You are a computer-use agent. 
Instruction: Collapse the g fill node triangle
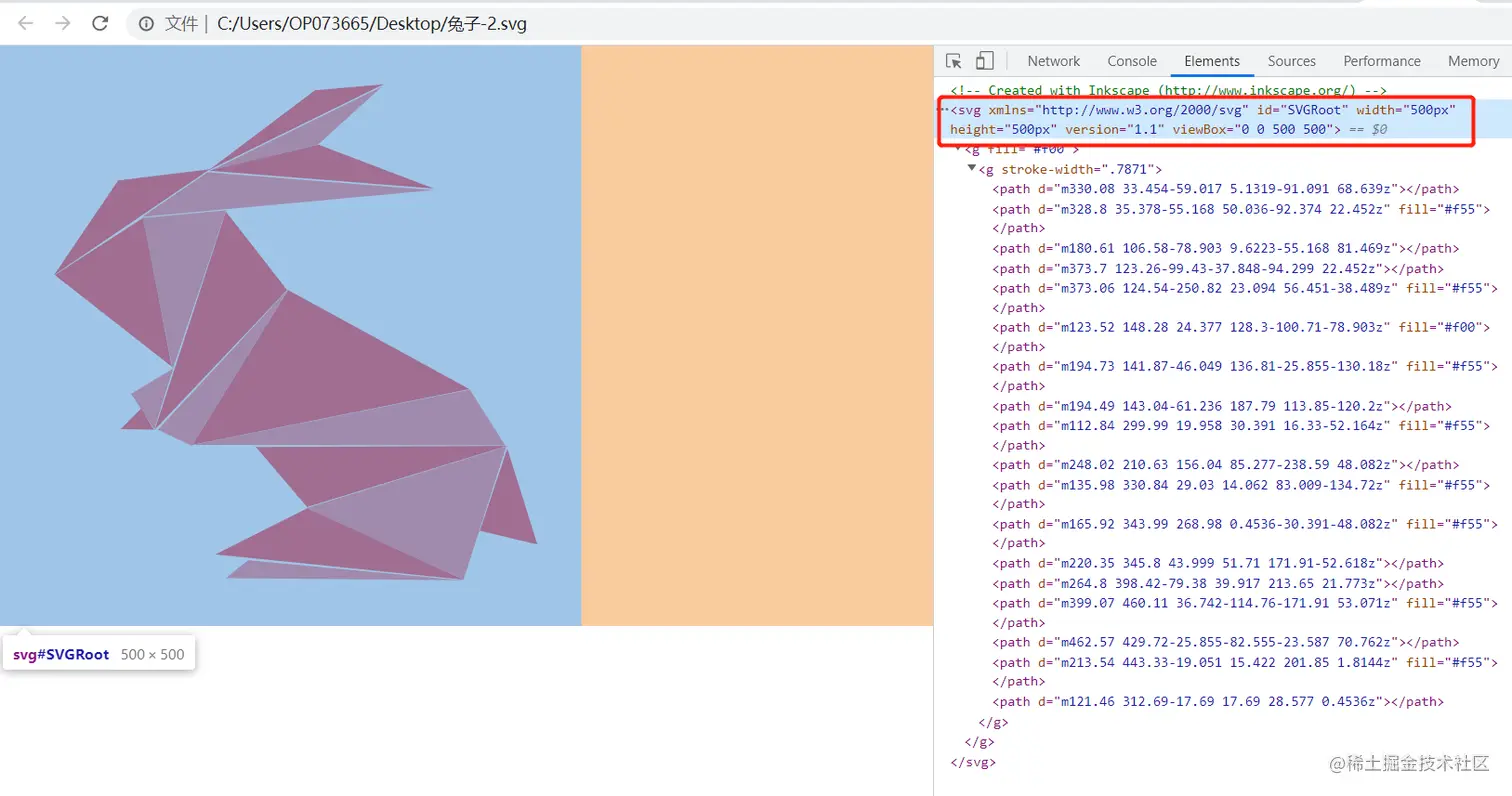(958, 149)
